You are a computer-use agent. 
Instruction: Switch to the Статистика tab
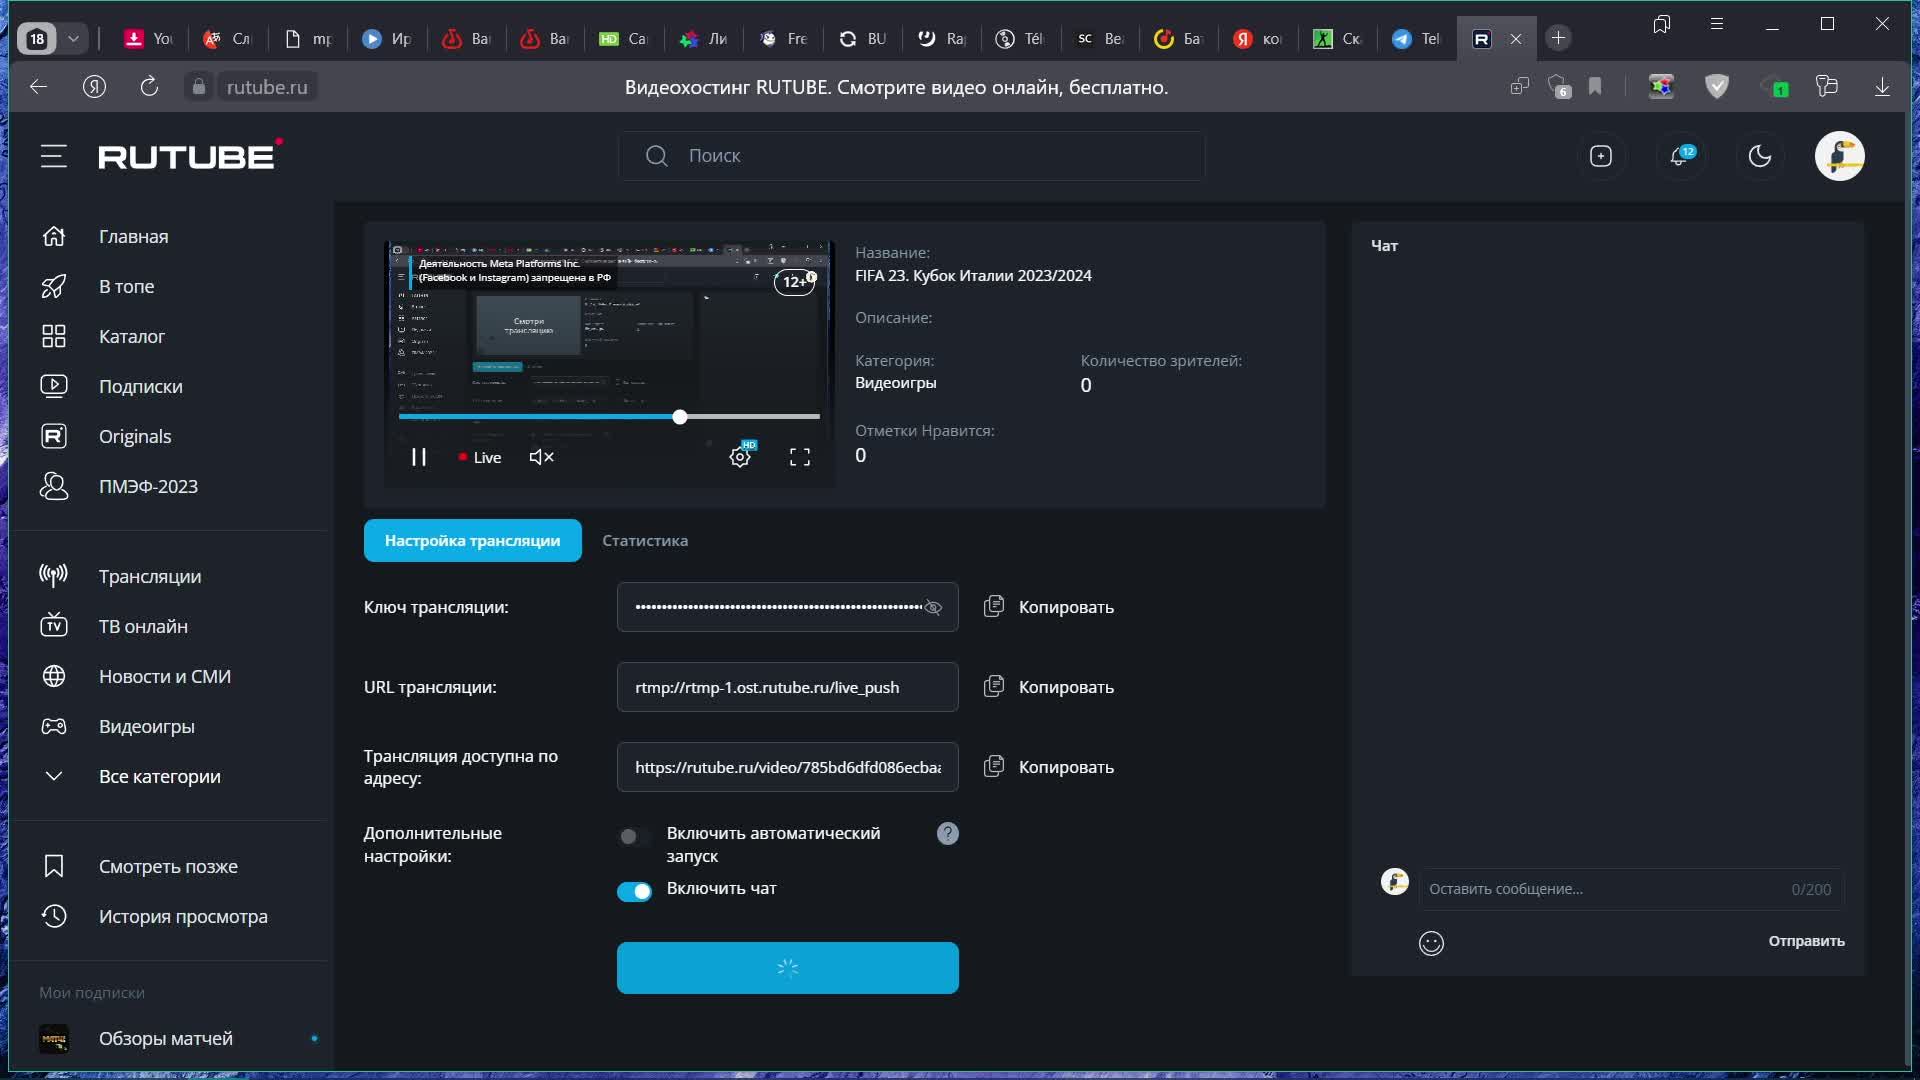645,540
